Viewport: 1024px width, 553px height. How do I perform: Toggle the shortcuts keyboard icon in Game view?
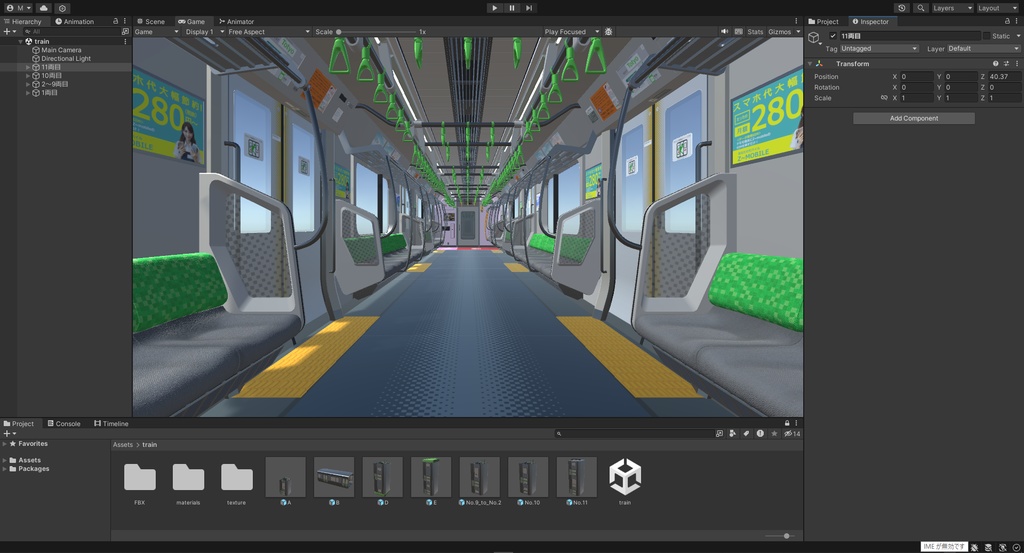(x=739, y=31)
